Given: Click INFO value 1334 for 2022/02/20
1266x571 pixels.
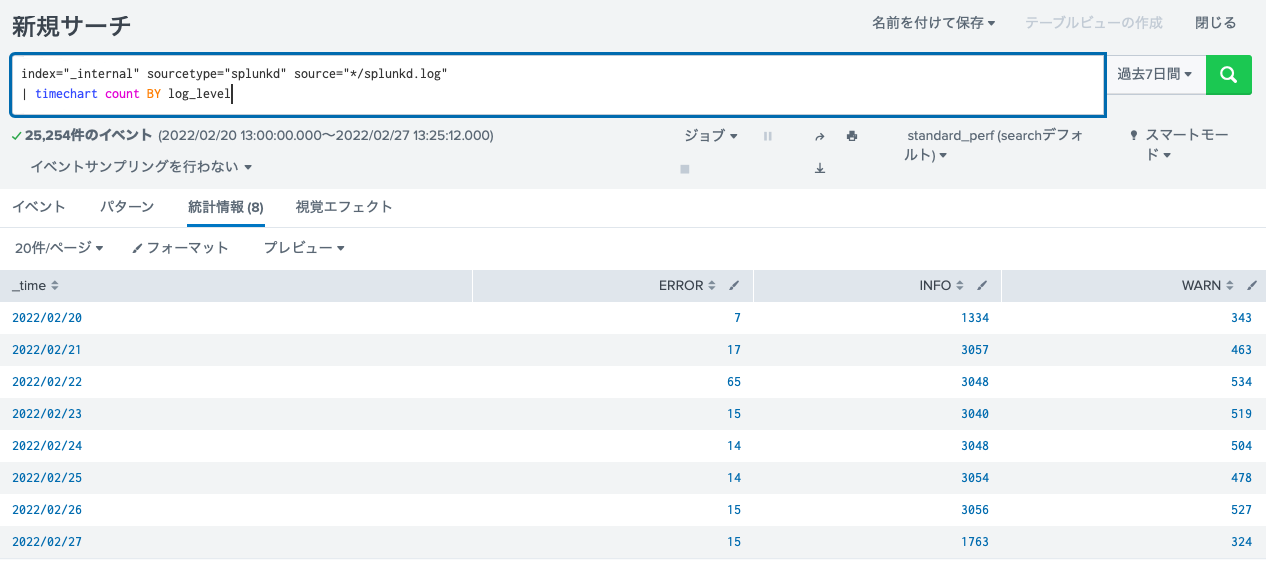Looking at the screenshot, I should [975, 318].
